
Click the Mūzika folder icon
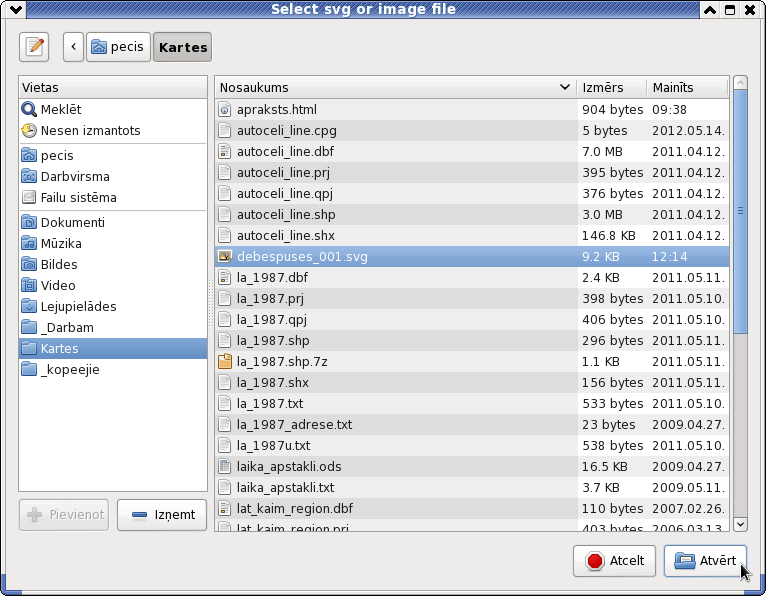(x=29, y=243)
